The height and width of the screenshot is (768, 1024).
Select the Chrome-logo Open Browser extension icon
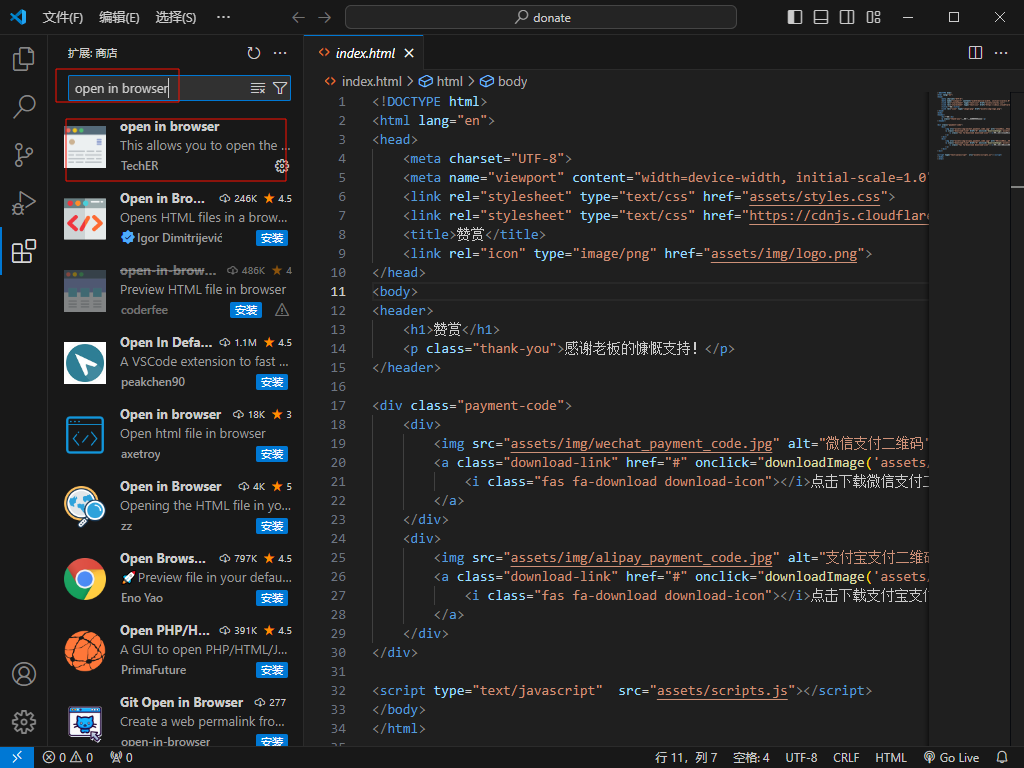coord(85,579)
